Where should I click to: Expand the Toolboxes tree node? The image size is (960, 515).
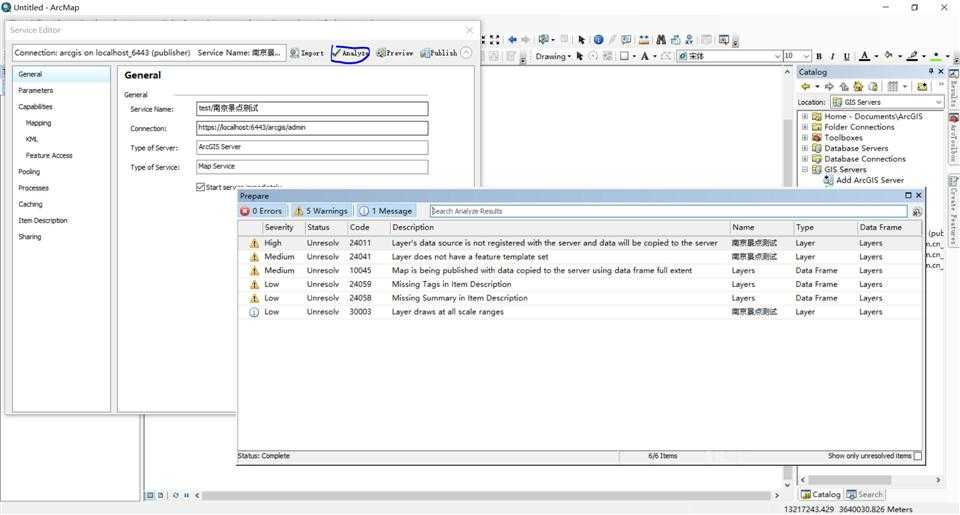[x=805, y=138]
